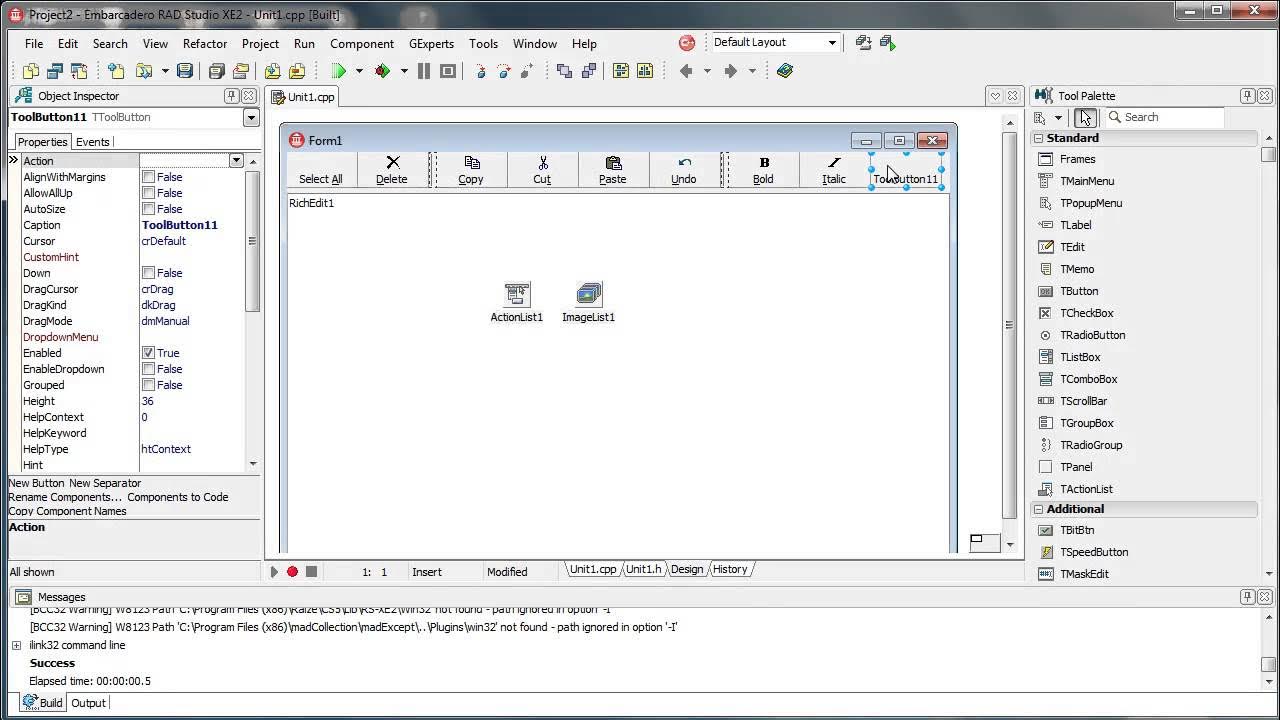1280x720 pixels.
Task: Click the Run Without Debugging icon
Action: pos(383,71)
